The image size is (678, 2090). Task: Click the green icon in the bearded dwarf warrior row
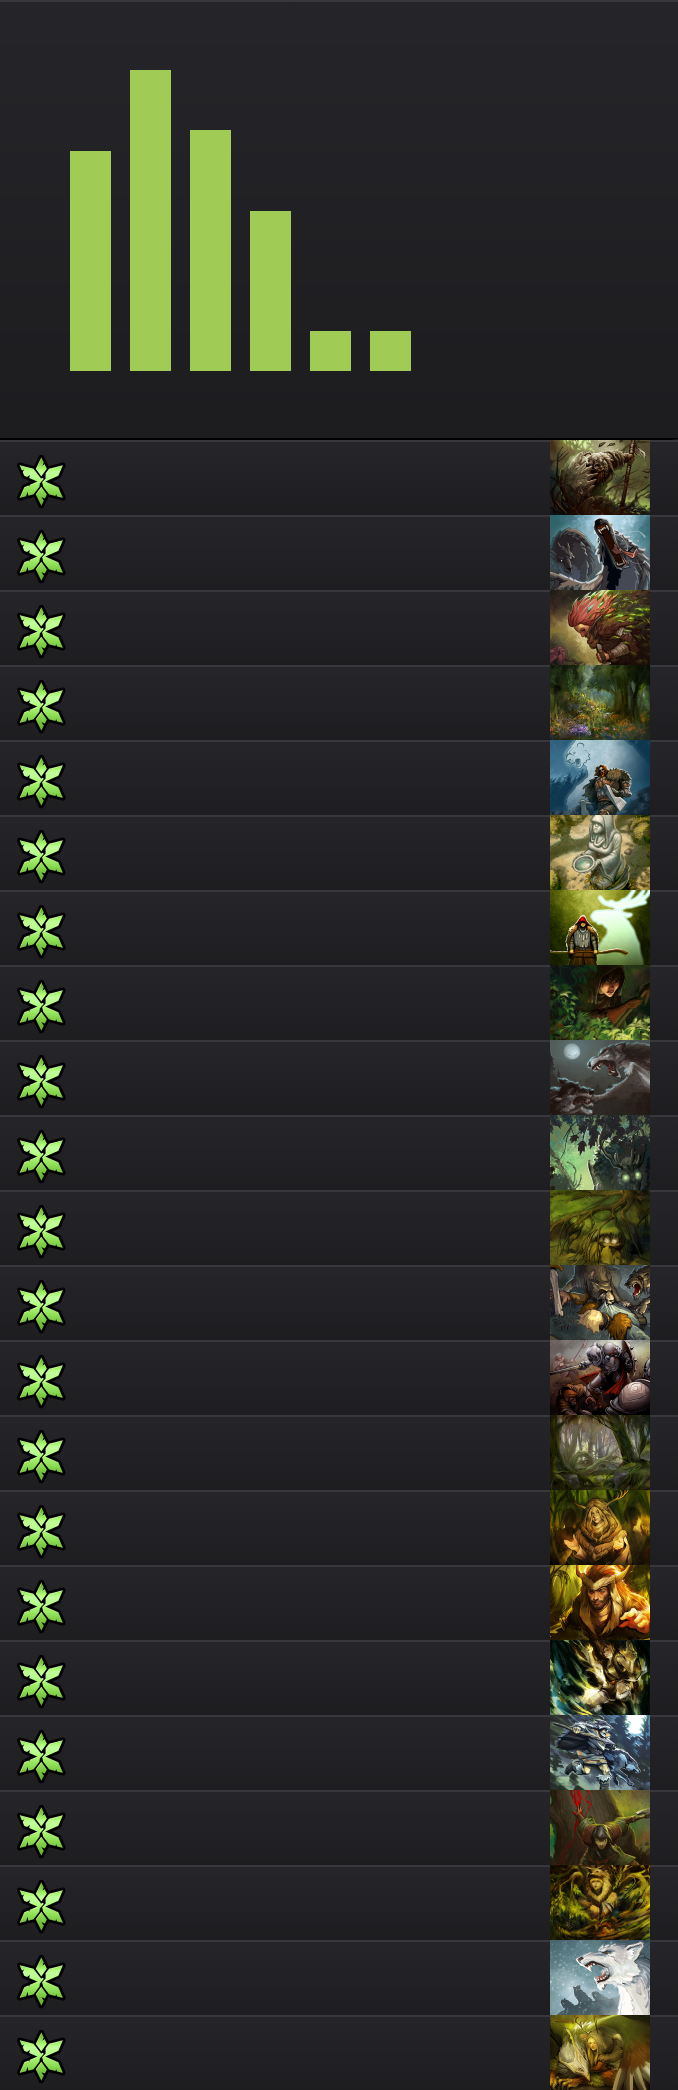pos(41,780)
